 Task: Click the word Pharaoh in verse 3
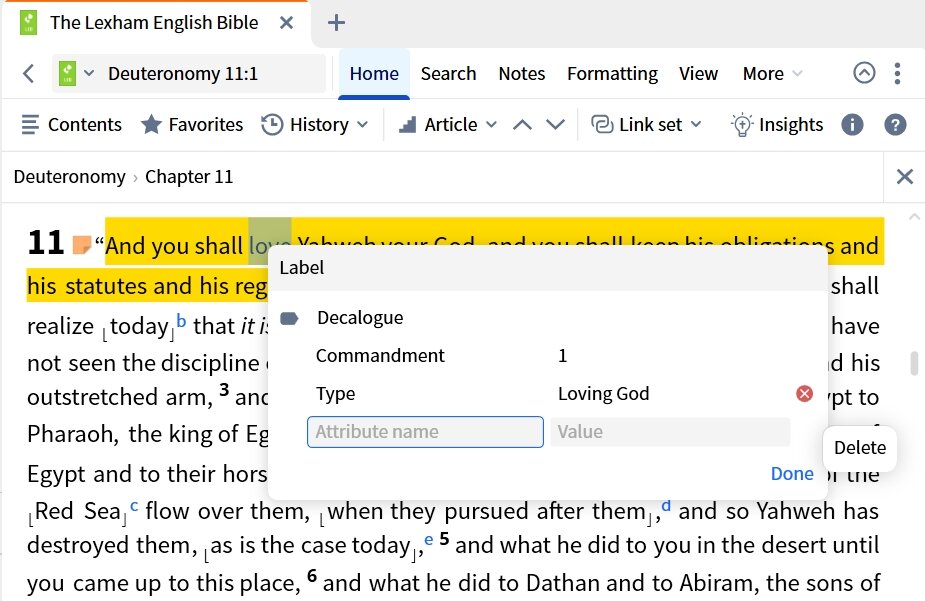click(x=71, y=434)
